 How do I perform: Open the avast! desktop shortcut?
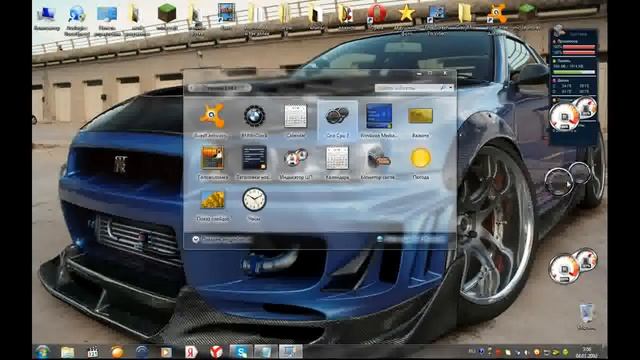497,17
